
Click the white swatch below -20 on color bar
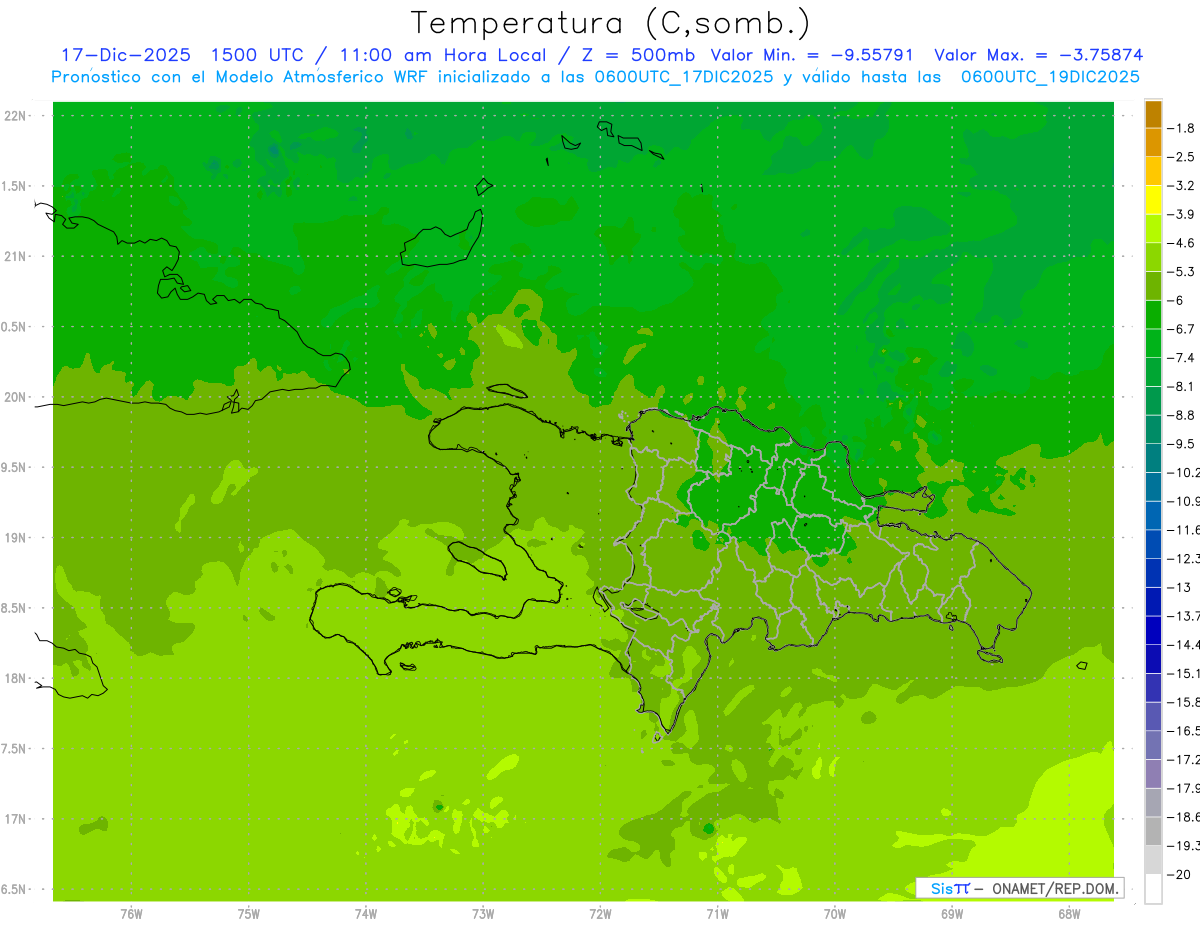tap(1153, 888)
